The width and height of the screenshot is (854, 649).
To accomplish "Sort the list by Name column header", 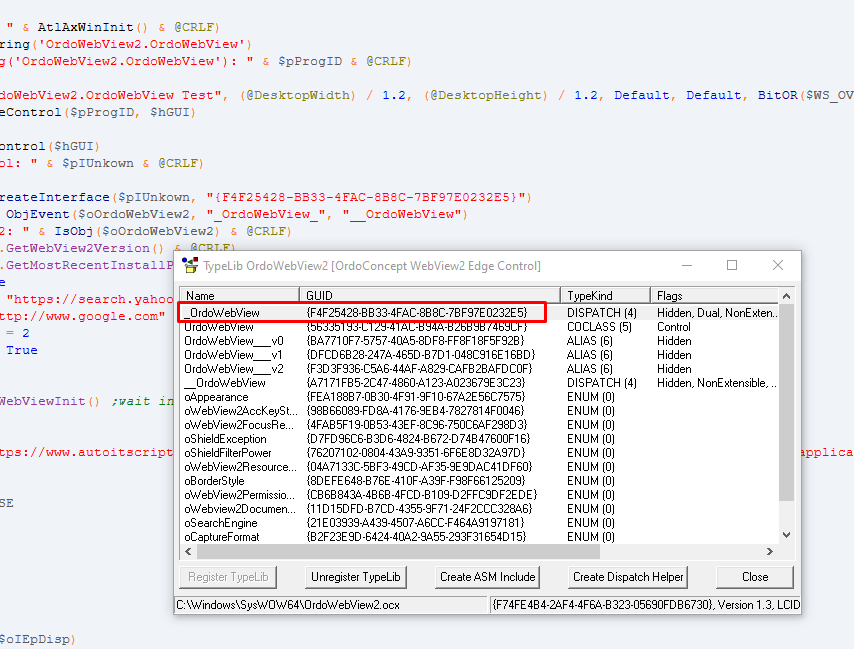I will [x=240, y=296].
